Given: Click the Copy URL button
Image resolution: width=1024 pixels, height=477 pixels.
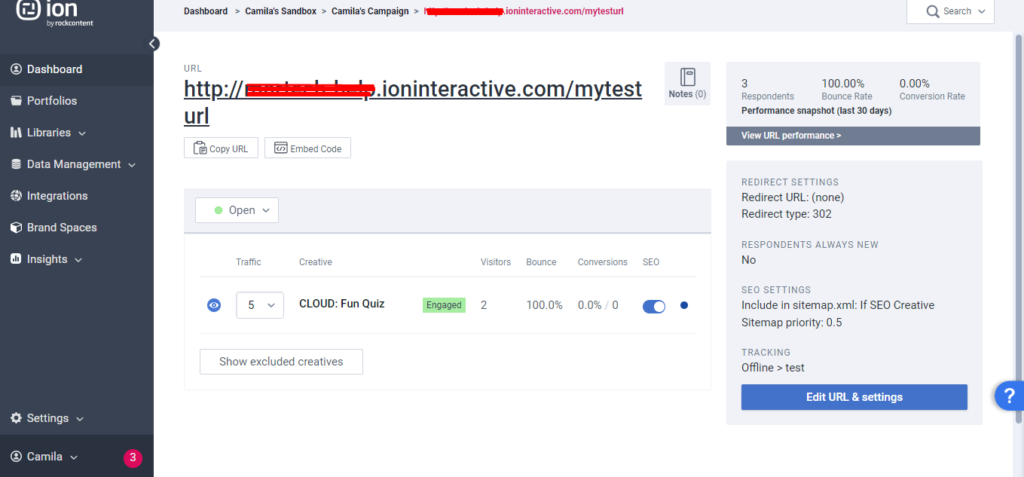Looking at the screenshot, I should tap(221, 148).
